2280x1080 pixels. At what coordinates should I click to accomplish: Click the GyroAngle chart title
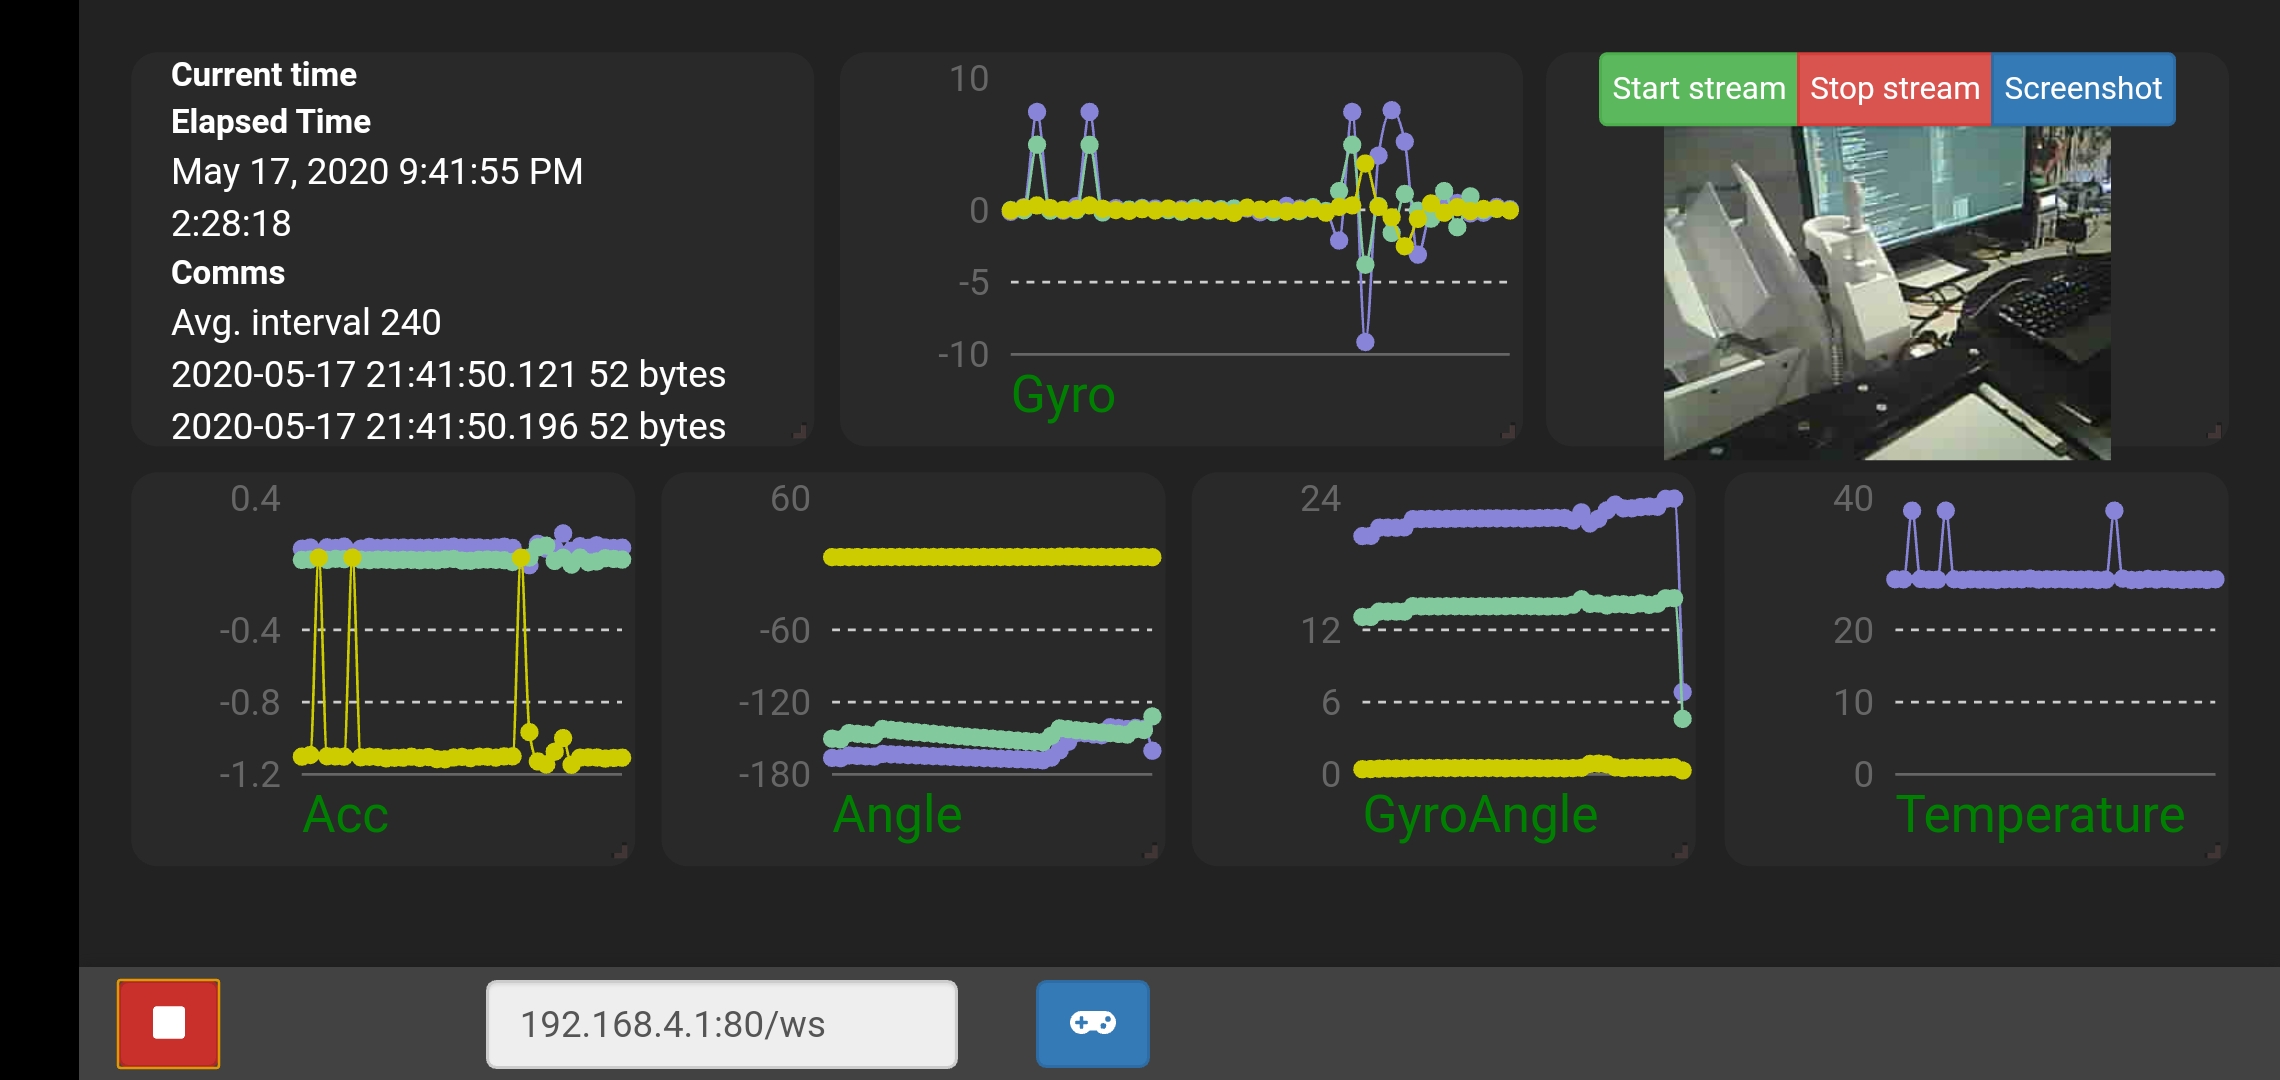coord(1480,815)
